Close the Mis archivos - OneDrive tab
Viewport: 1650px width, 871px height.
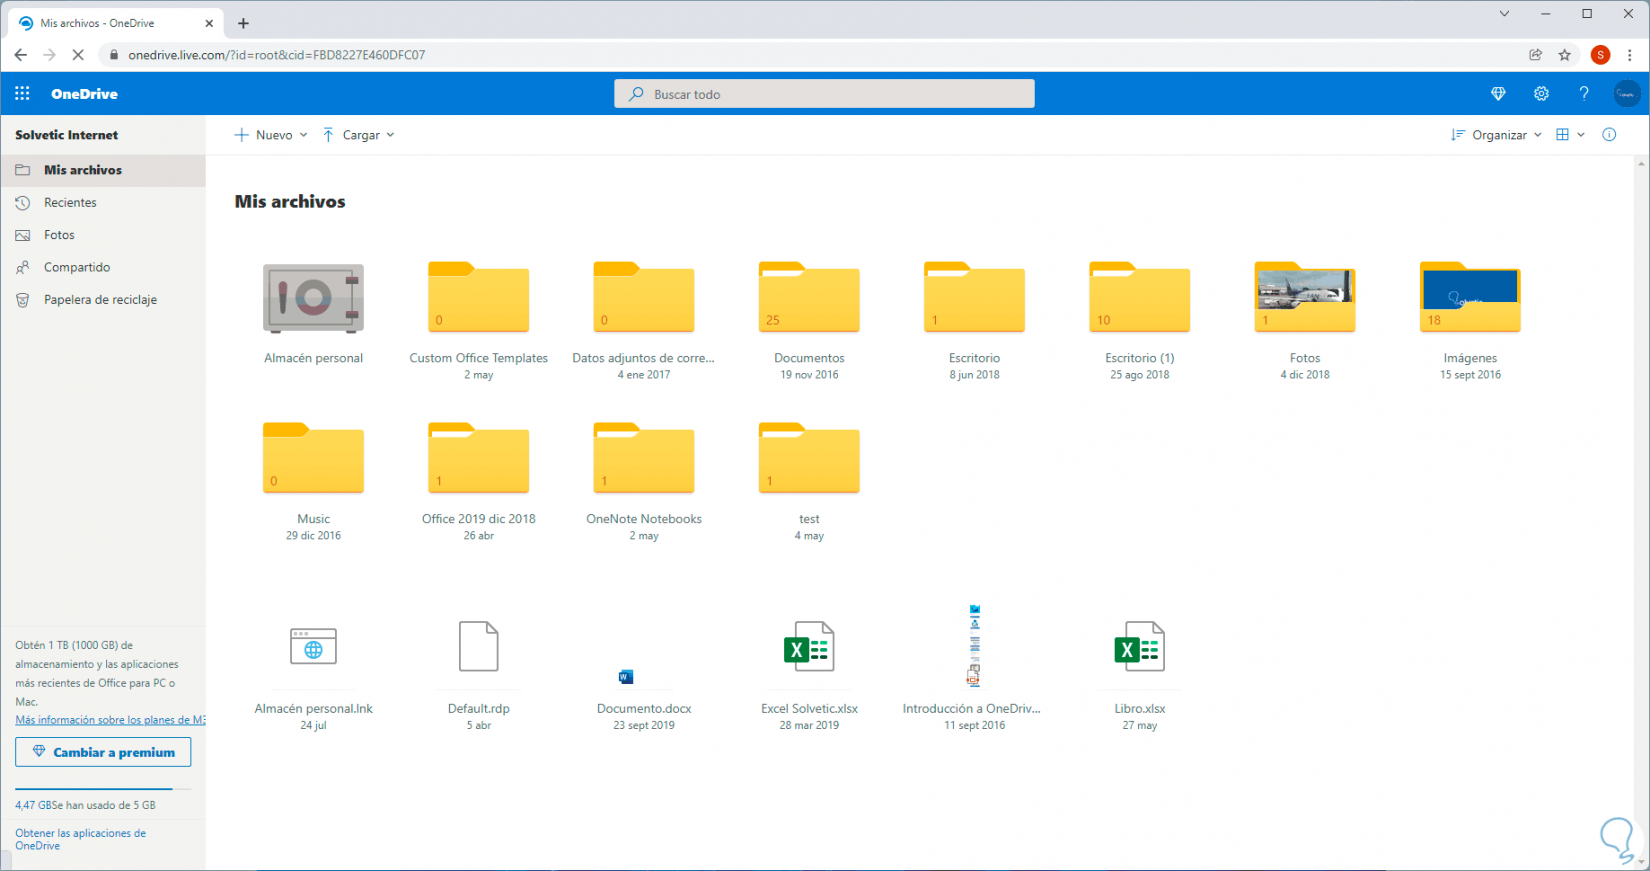point(209,23)
